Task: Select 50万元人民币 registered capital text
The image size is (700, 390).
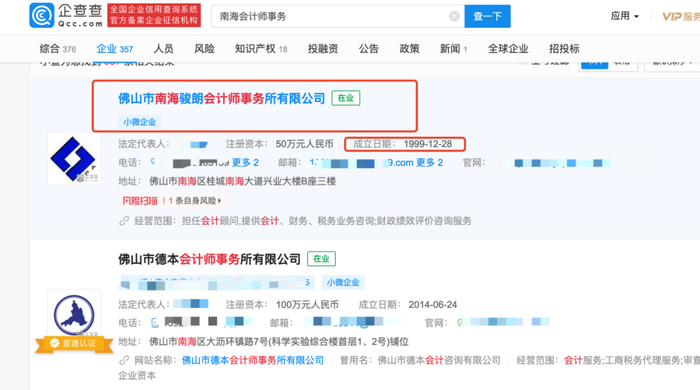Action: [304, 144]
